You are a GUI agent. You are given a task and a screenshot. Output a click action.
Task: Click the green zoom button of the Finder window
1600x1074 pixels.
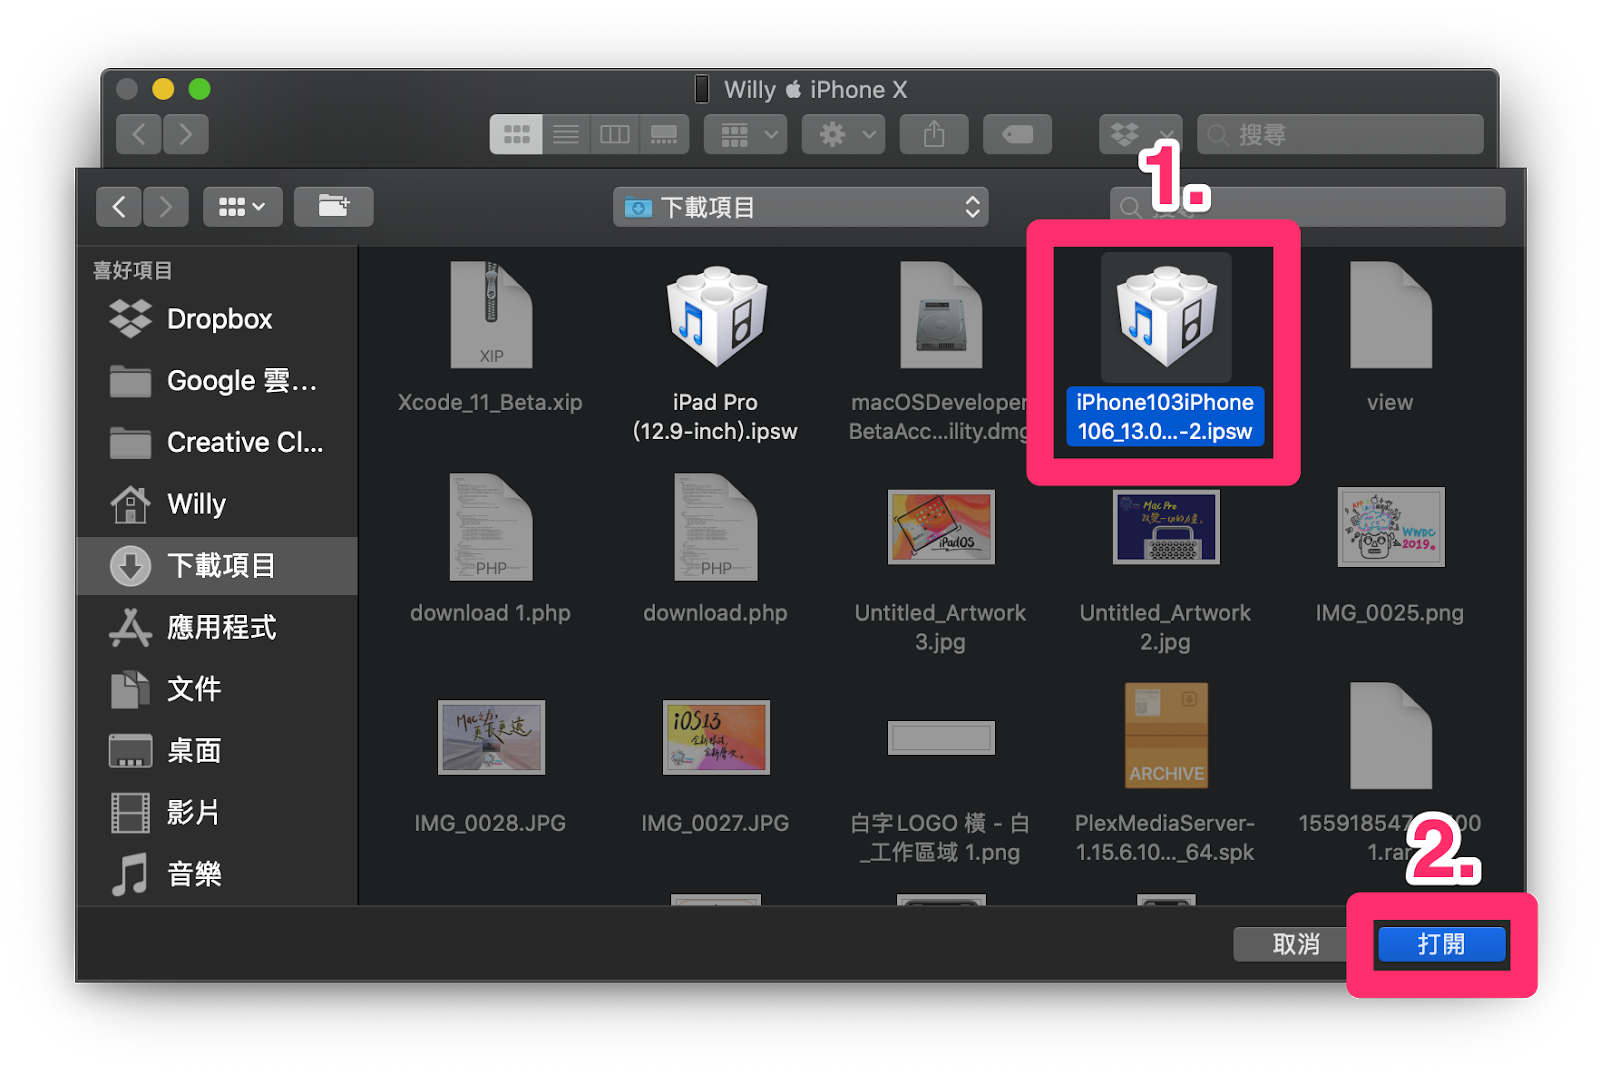(200, 89)
